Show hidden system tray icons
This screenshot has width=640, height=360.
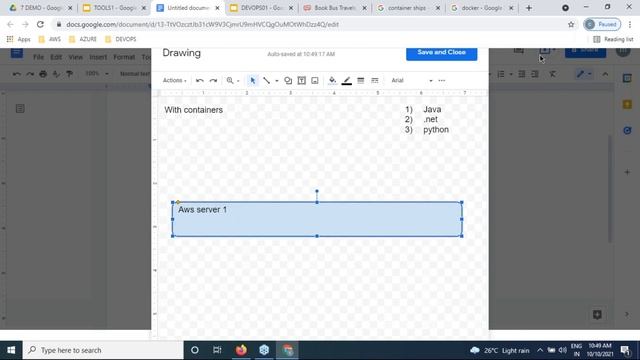click(540, 350)
